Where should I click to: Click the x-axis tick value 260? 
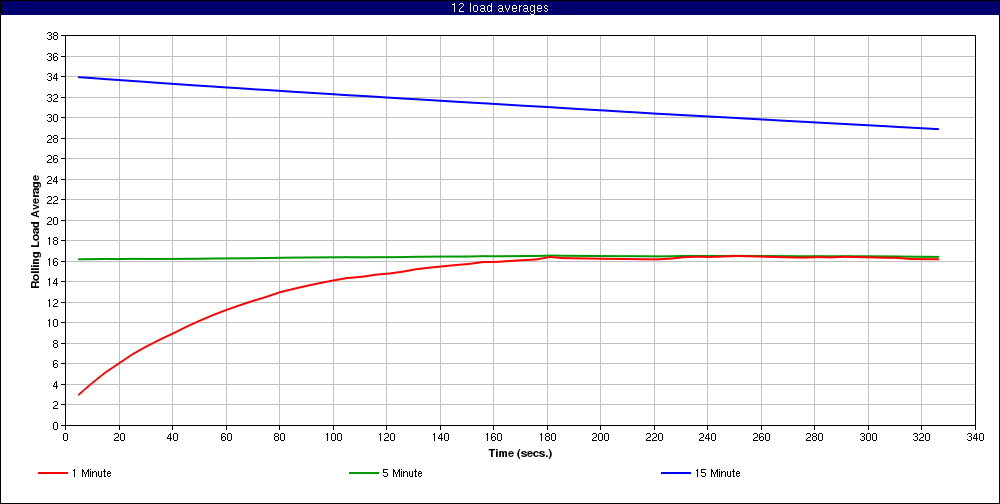point(761,437)
